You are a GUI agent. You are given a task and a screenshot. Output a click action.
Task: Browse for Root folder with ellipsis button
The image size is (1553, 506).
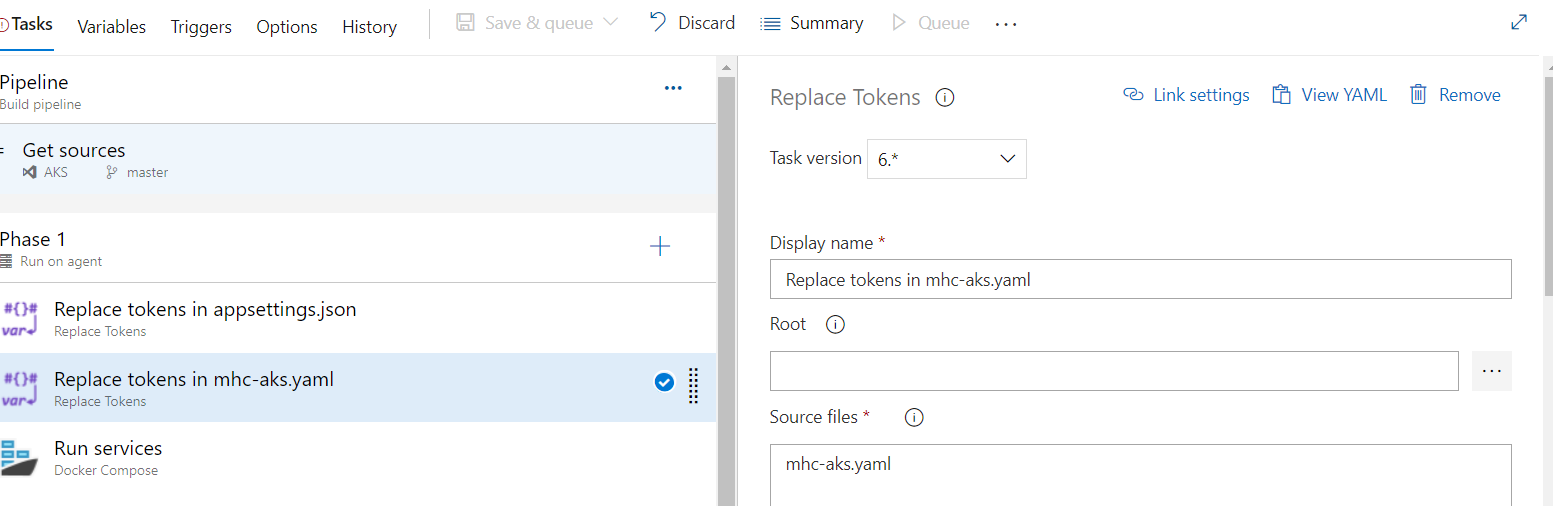point(1492,371)
